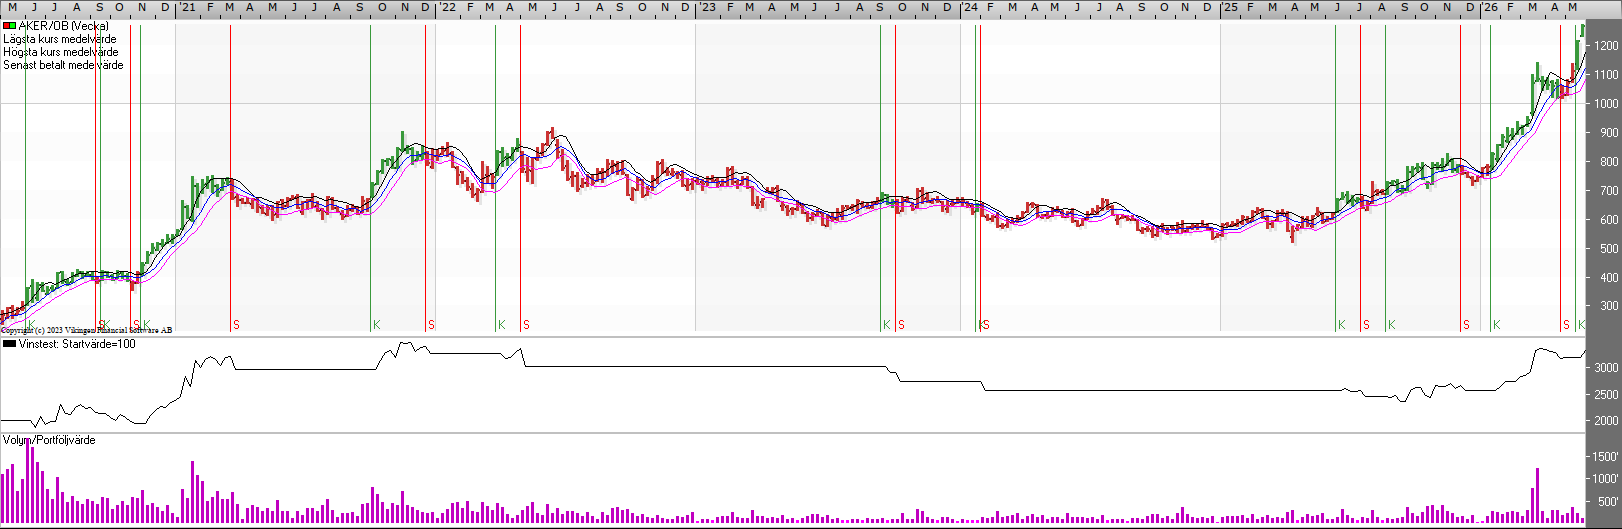Click the 700 price axis label
The image size is (1622, 529).
point(1608,191)
